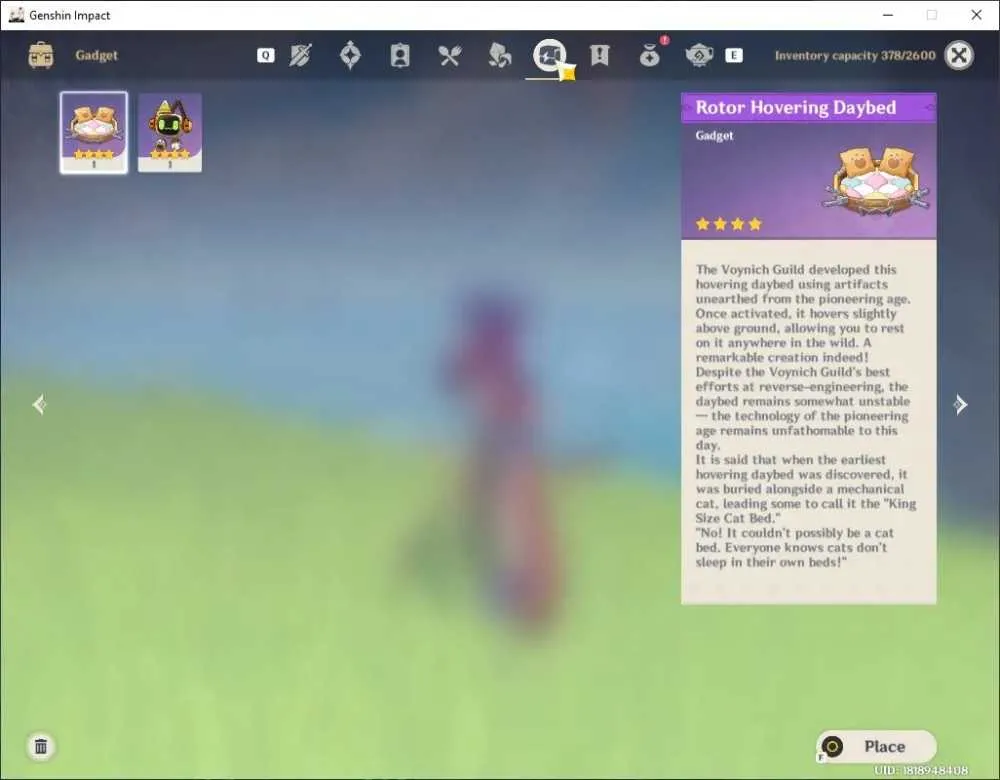Open the Materials inventory tab

click(499, 55)
